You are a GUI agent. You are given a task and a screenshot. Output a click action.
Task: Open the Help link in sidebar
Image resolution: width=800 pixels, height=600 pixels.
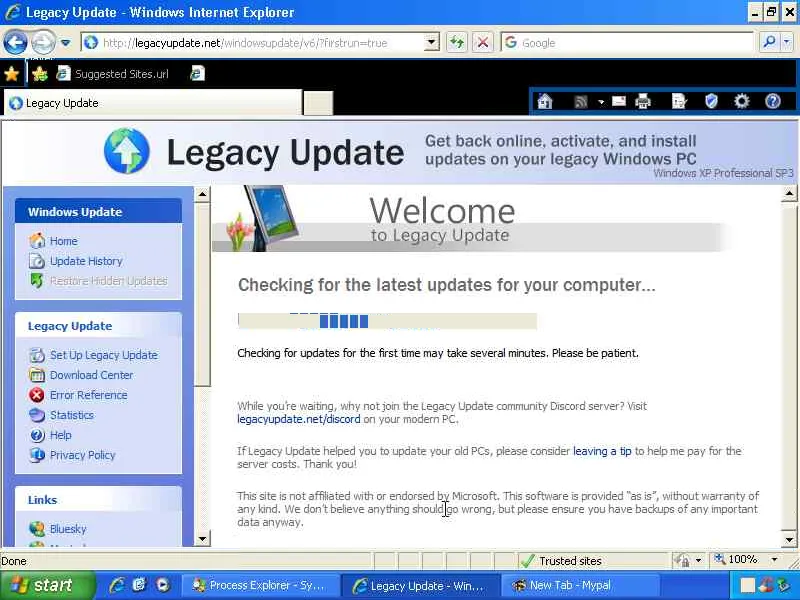pyautogui.click(x=61, y=435)
